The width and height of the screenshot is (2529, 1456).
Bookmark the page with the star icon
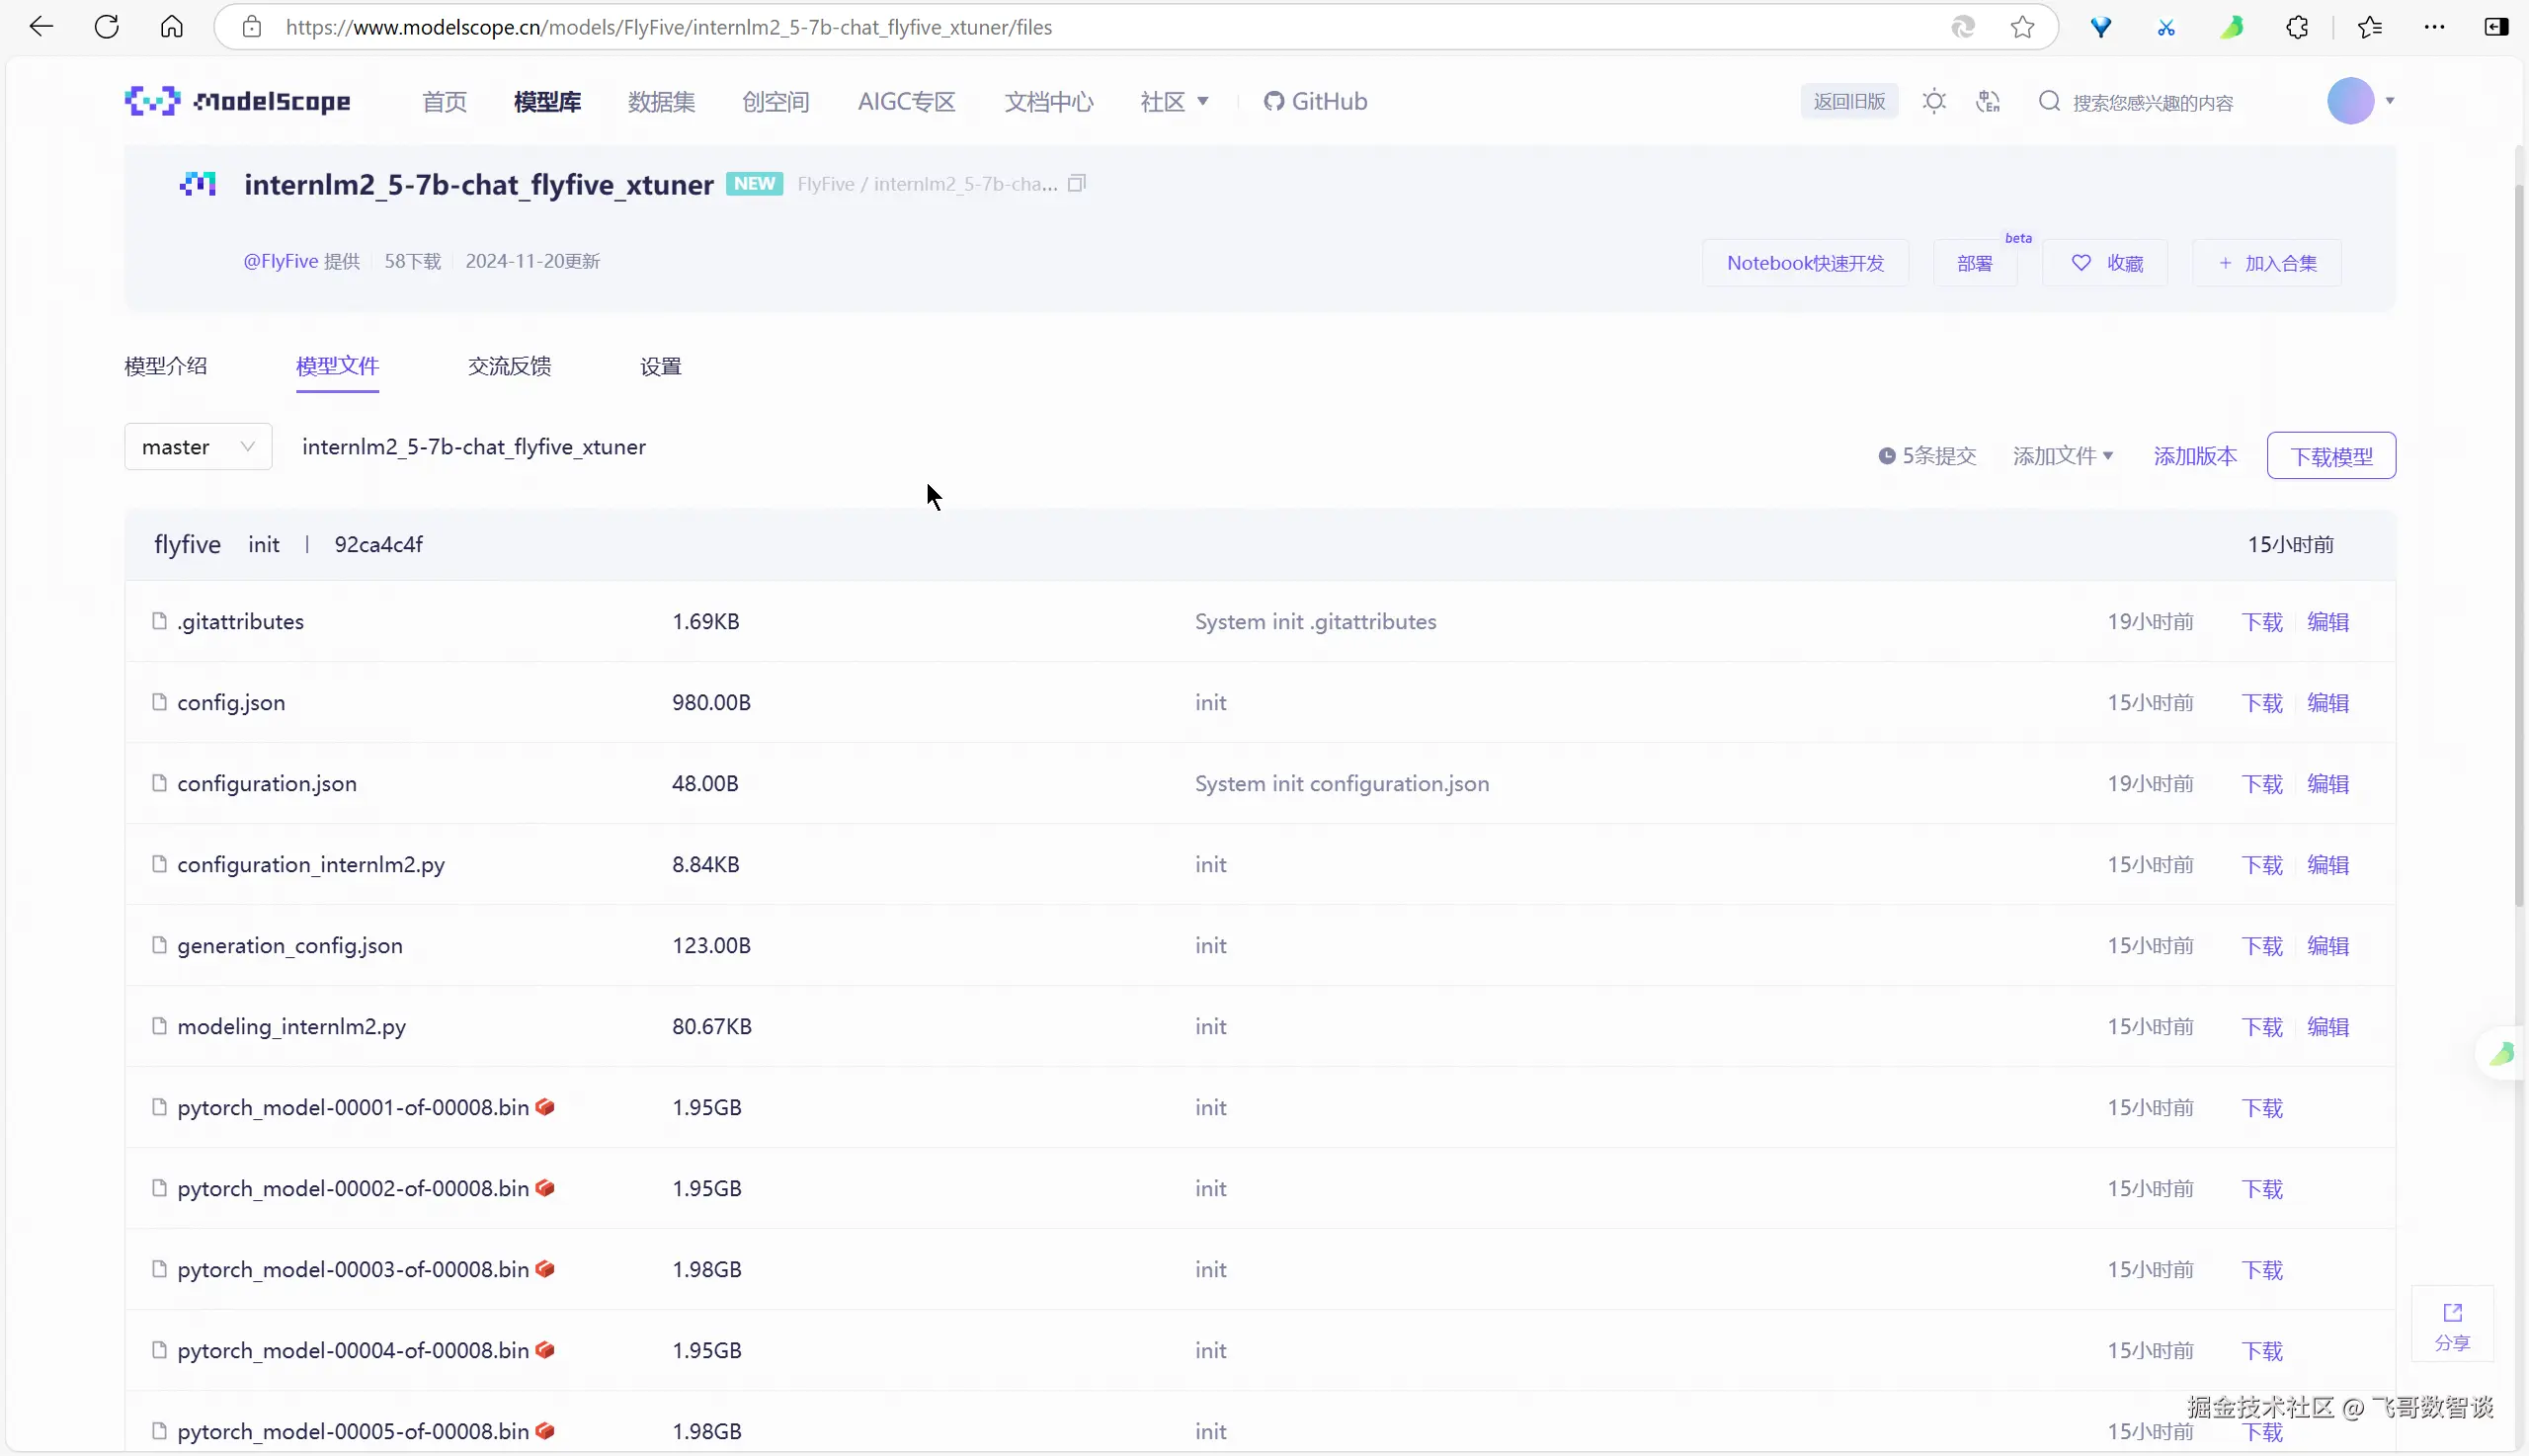[x=2022, y=27]
